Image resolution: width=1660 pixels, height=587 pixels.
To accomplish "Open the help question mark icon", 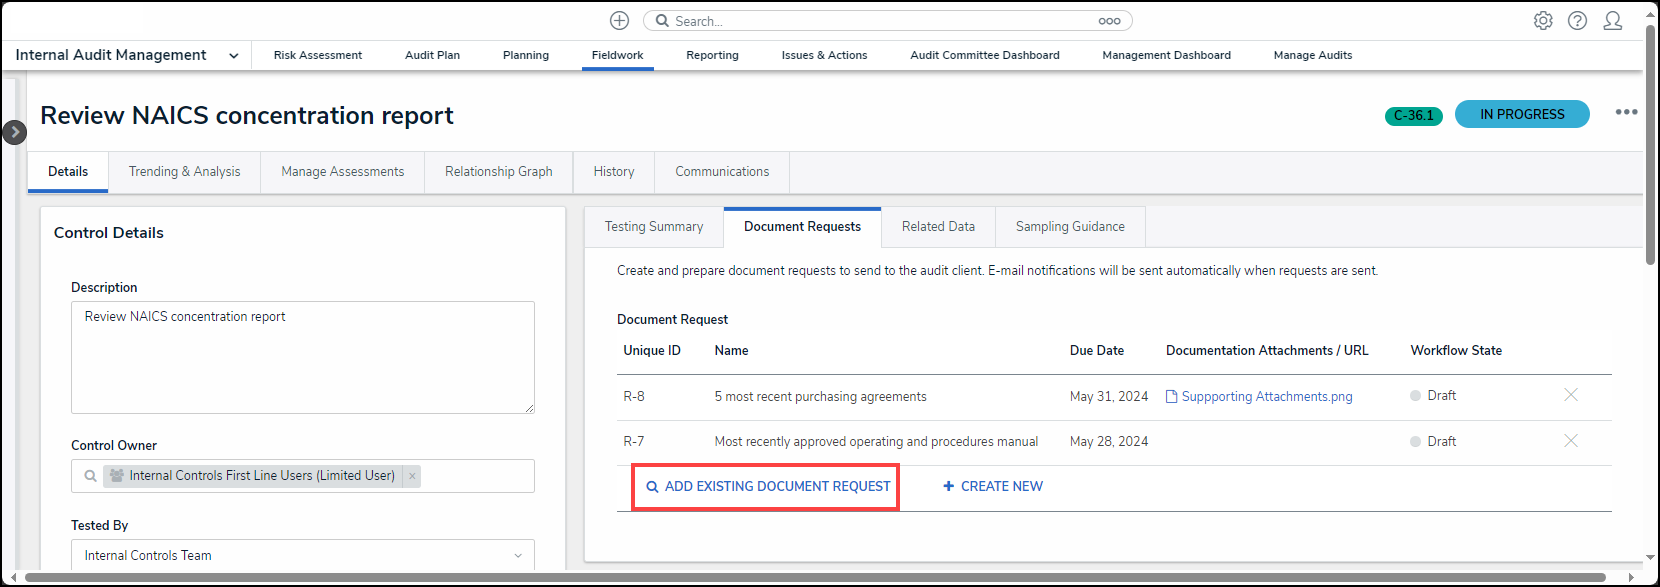I will pos(1577,21).
